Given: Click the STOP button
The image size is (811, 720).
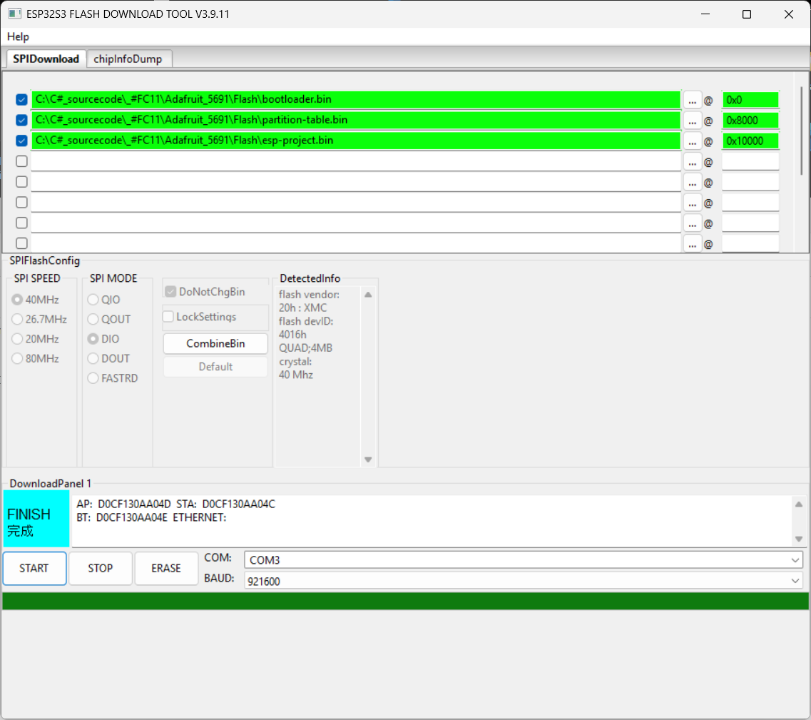Looking at the screenshot, I should [x=100, y=568].
